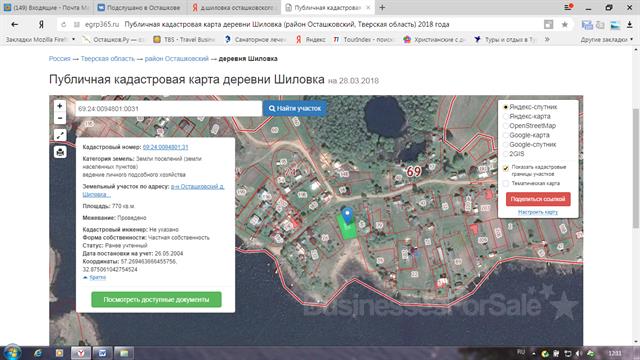Toggle show cadastral boundaries checkbox
640x360 pixels.
pyautogui.click(x=506, y=168)
